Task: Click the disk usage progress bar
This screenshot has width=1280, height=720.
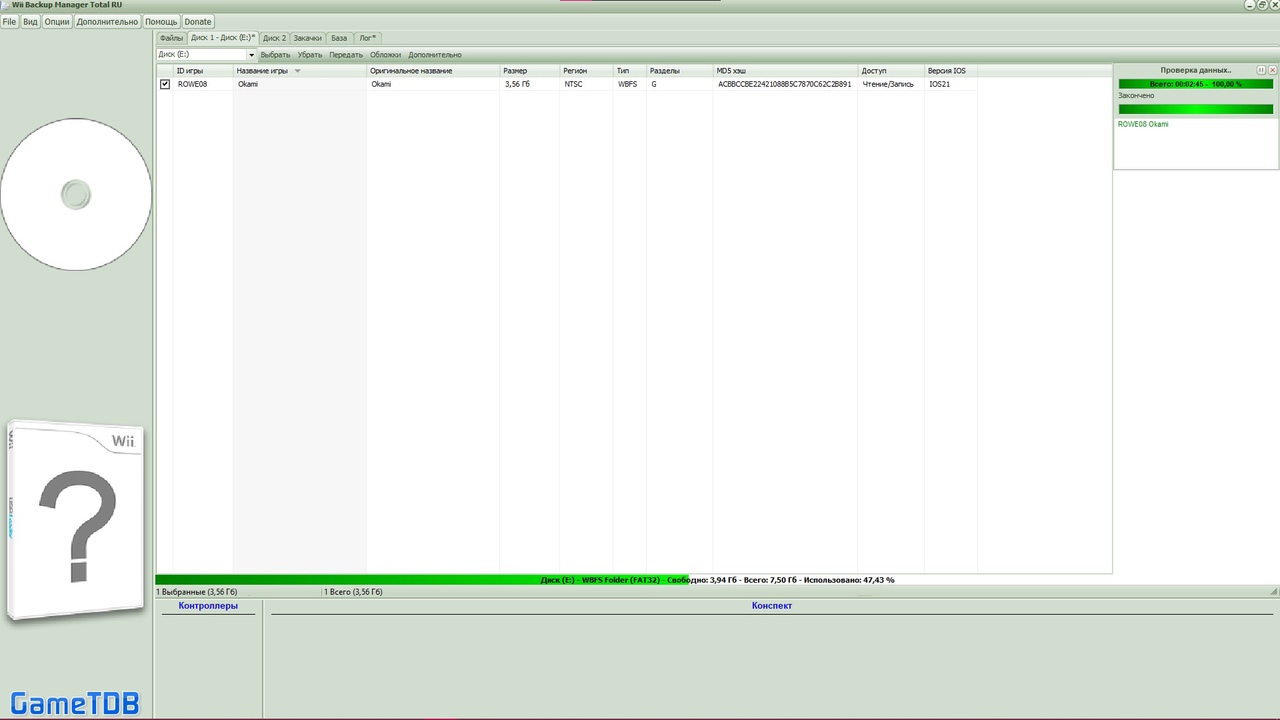Action: click(x=634, y=580)
